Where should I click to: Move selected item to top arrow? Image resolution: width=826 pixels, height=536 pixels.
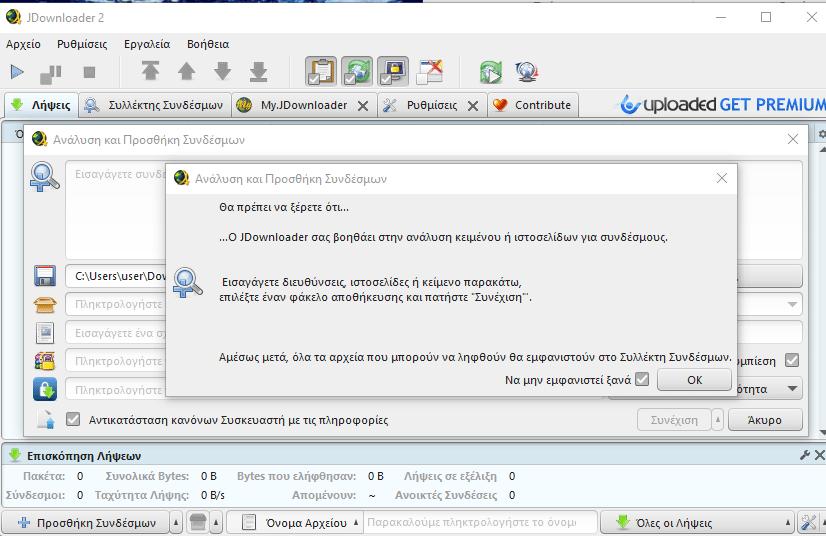tap(151, 71)
